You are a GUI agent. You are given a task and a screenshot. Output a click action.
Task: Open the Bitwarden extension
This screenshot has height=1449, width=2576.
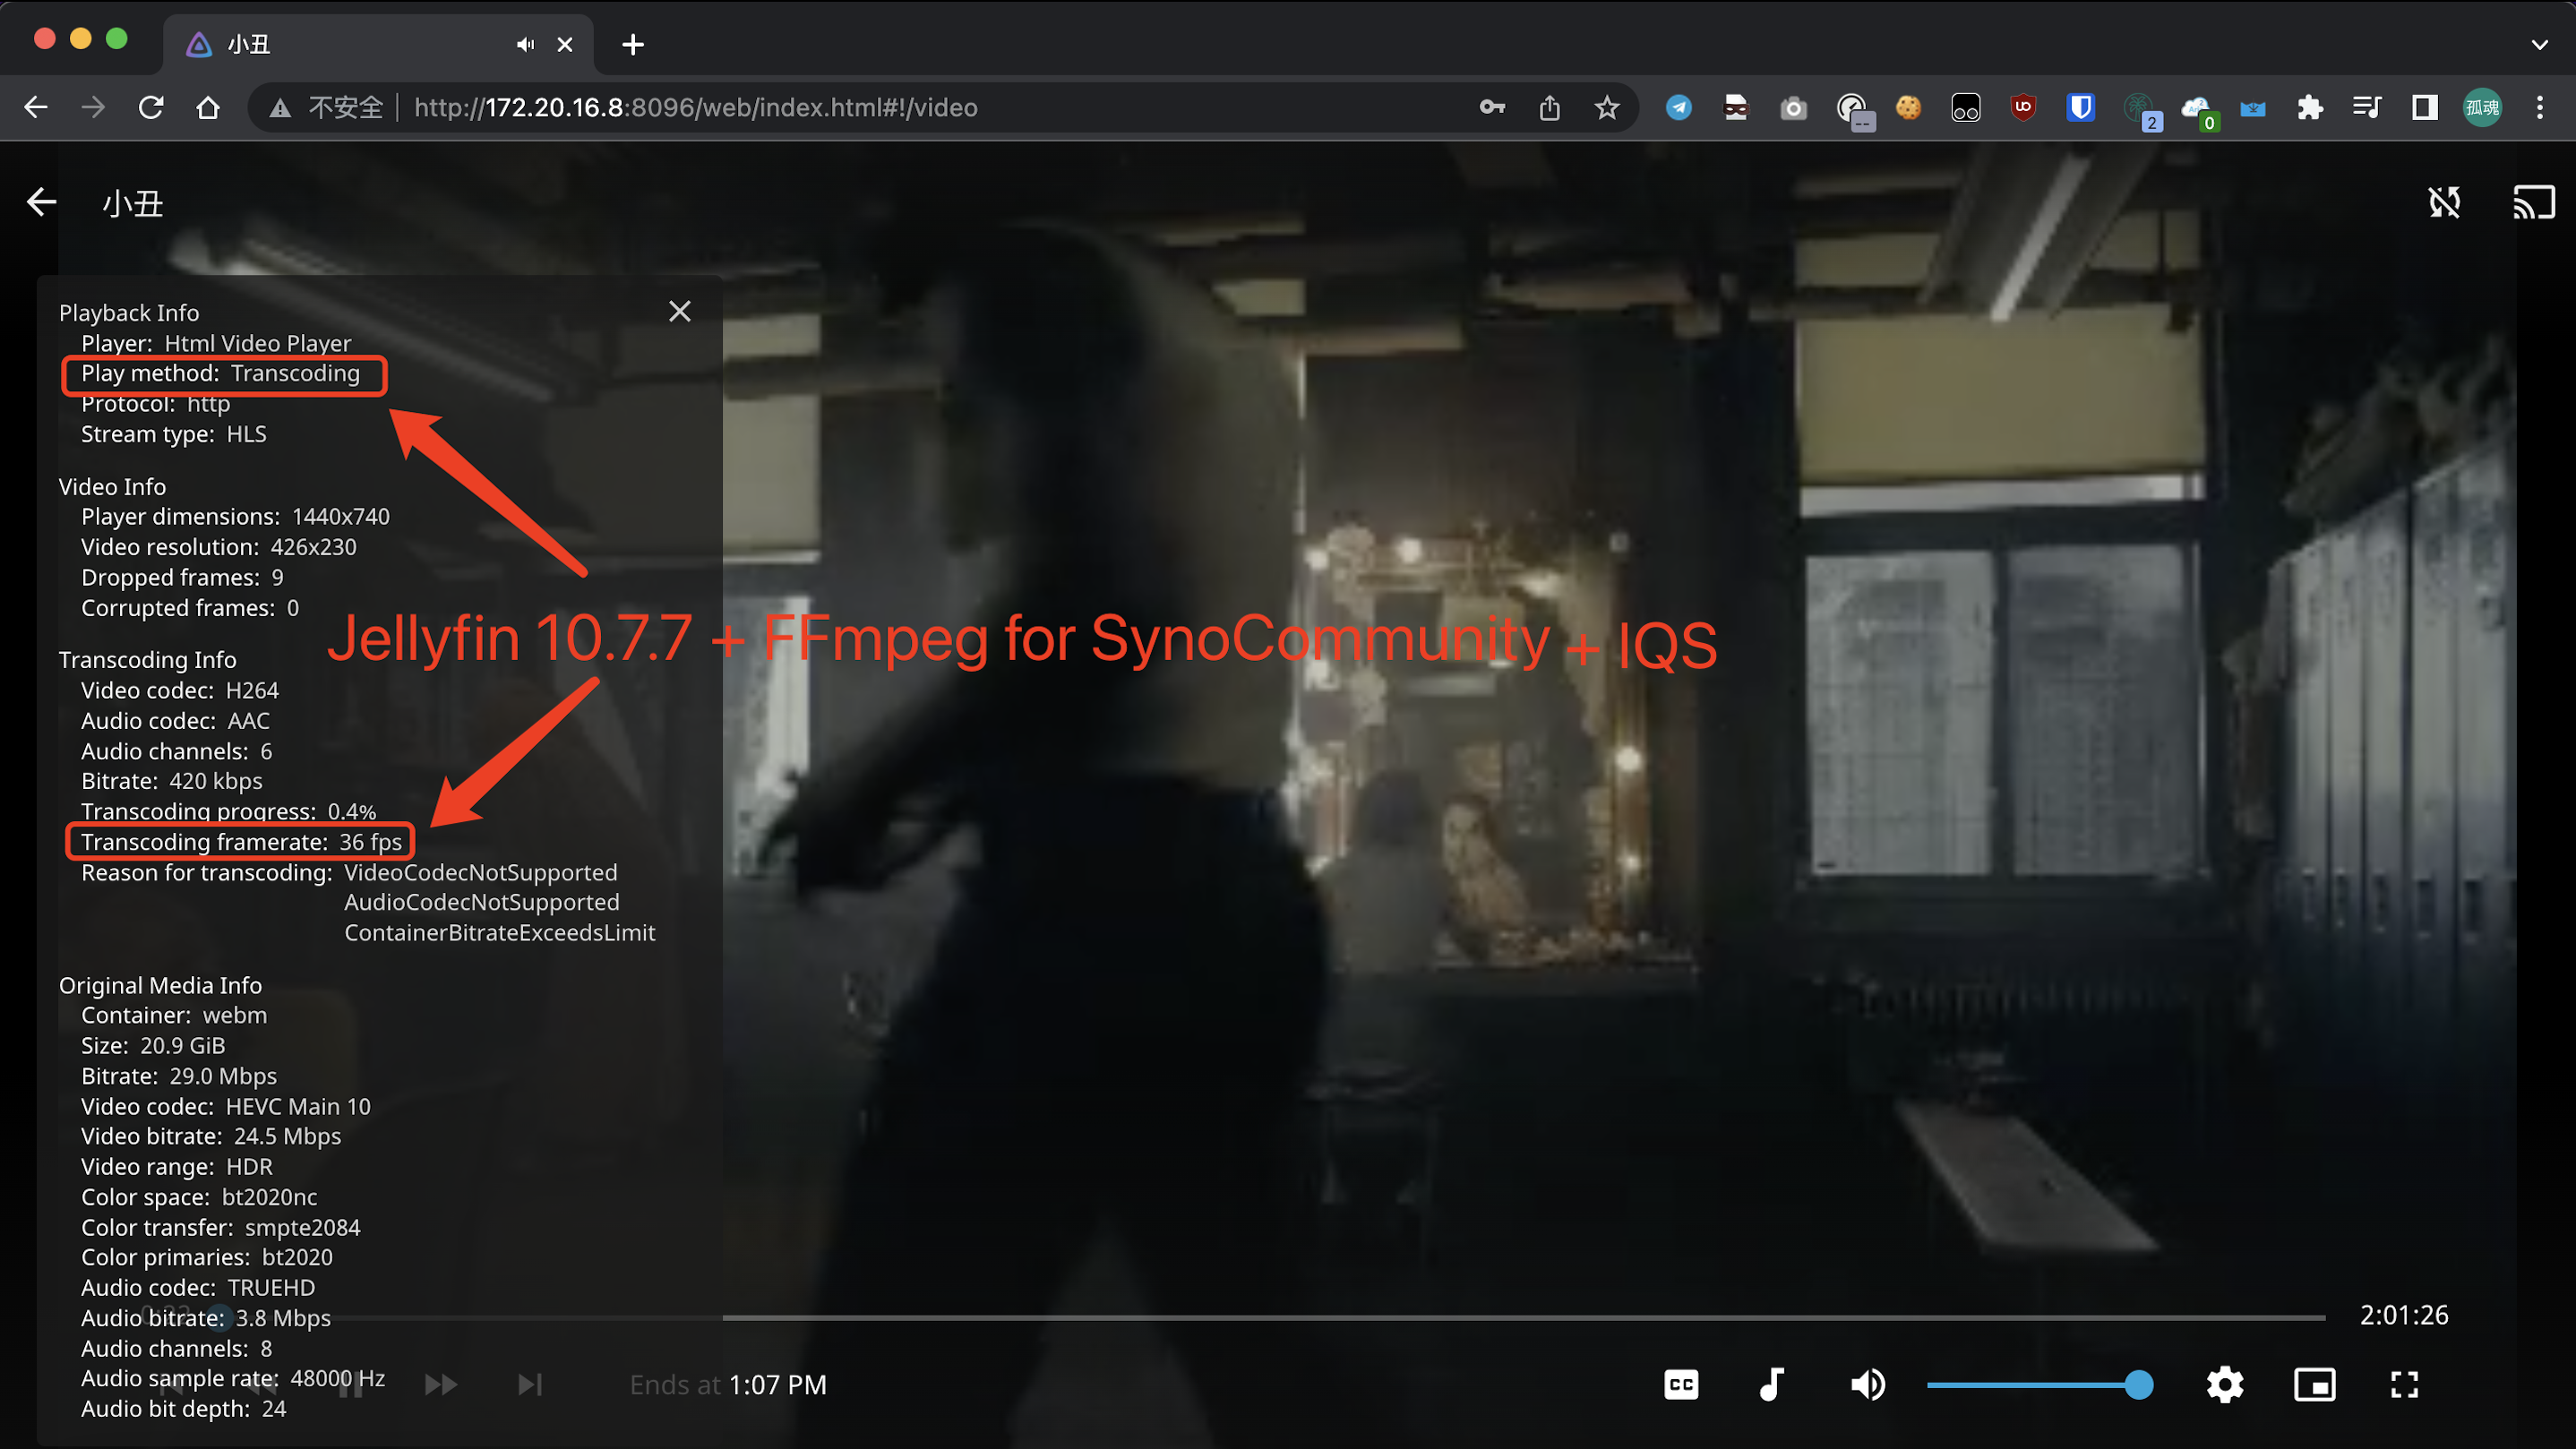point(2080,107)
